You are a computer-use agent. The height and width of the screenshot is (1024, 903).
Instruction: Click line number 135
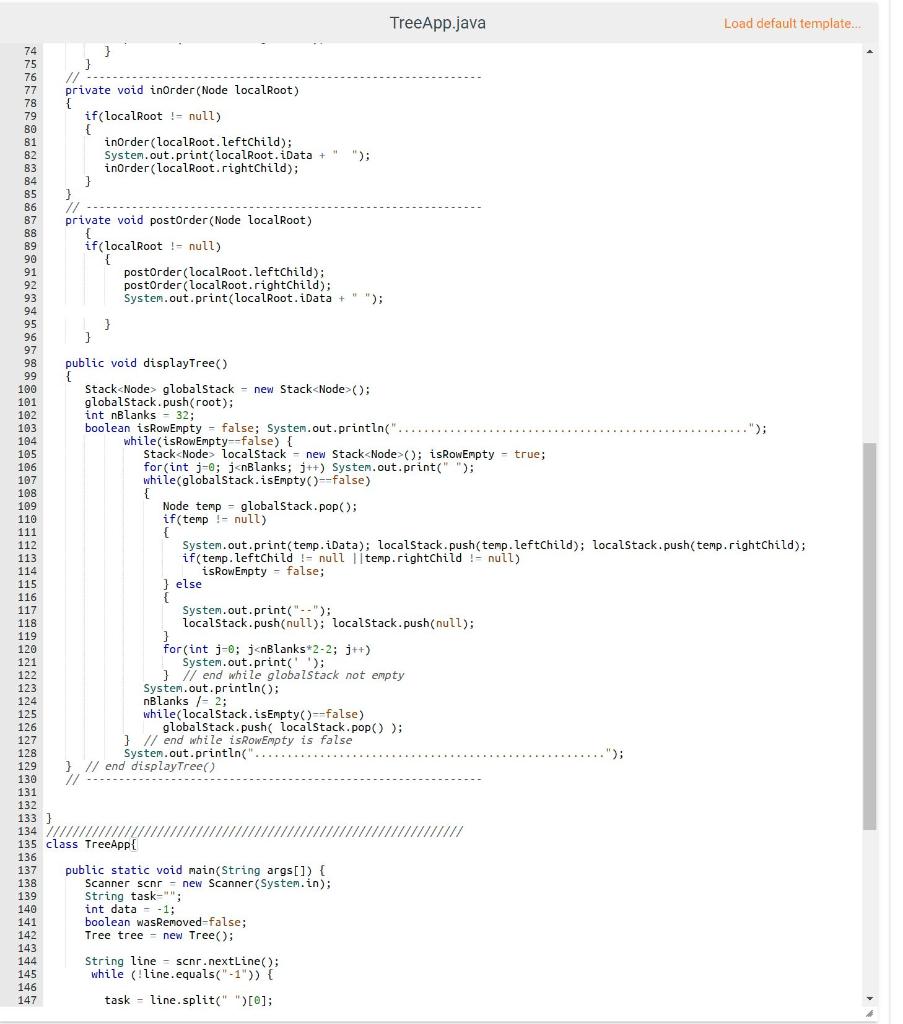[27, 844]
